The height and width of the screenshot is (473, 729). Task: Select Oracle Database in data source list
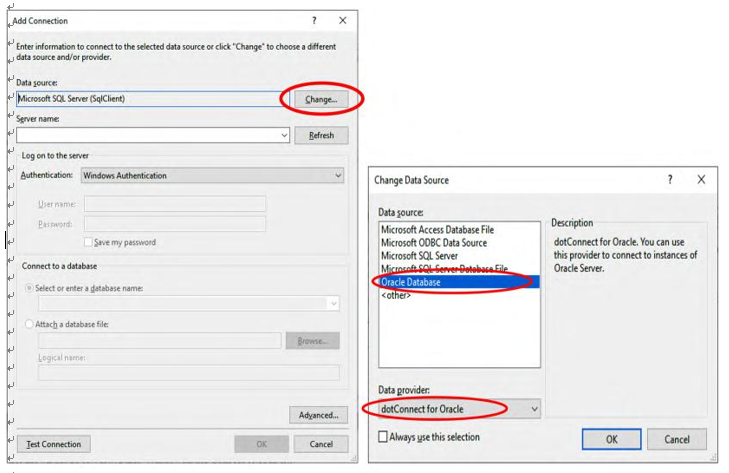pos(459,282)
